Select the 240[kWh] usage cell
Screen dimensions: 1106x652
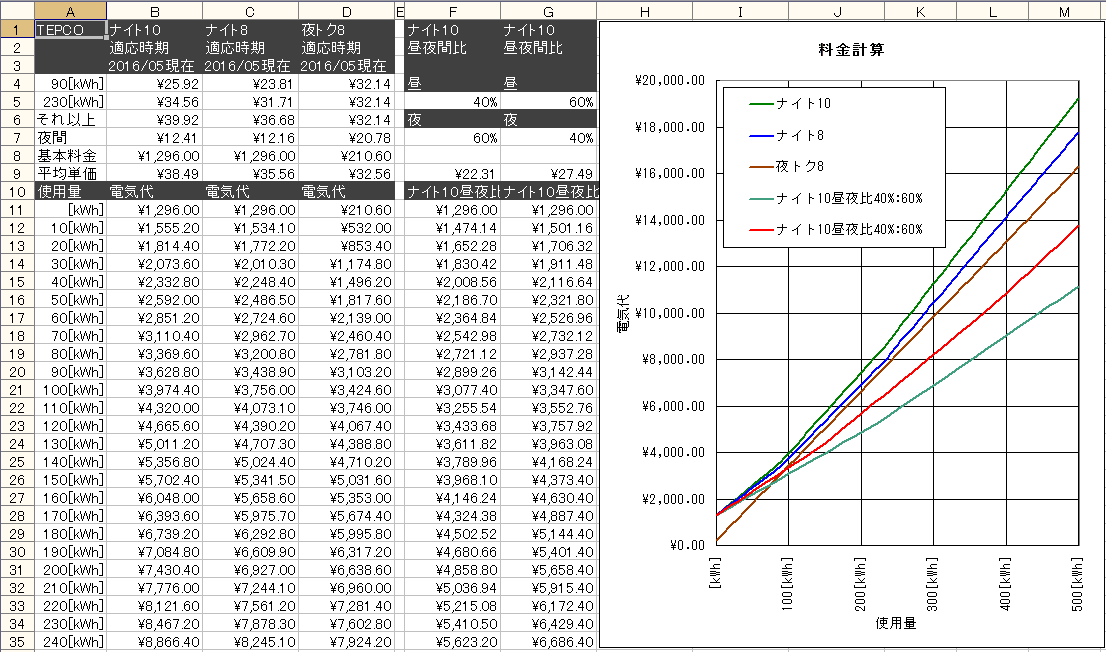click(x=71, y=642)
